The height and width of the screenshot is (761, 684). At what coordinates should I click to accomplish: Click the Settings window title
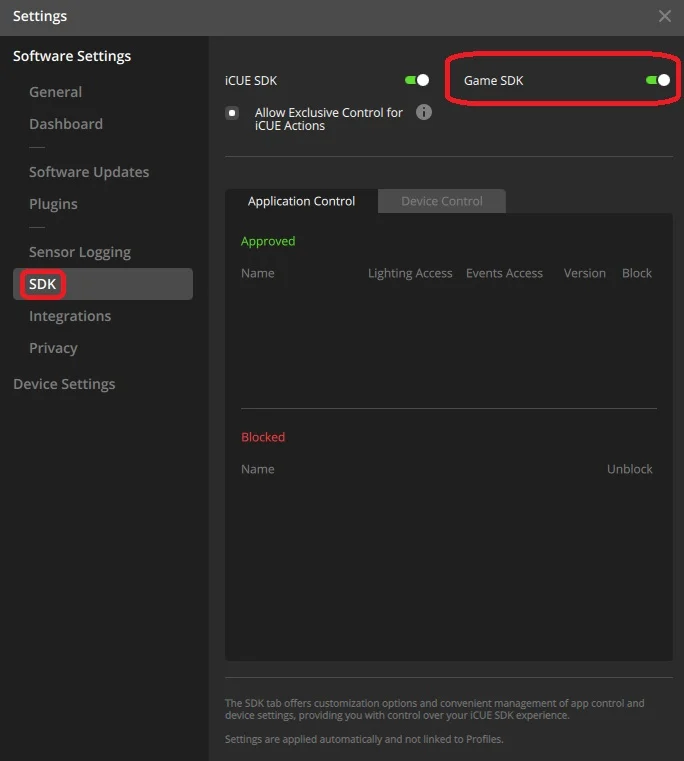(x=40, y=16)
